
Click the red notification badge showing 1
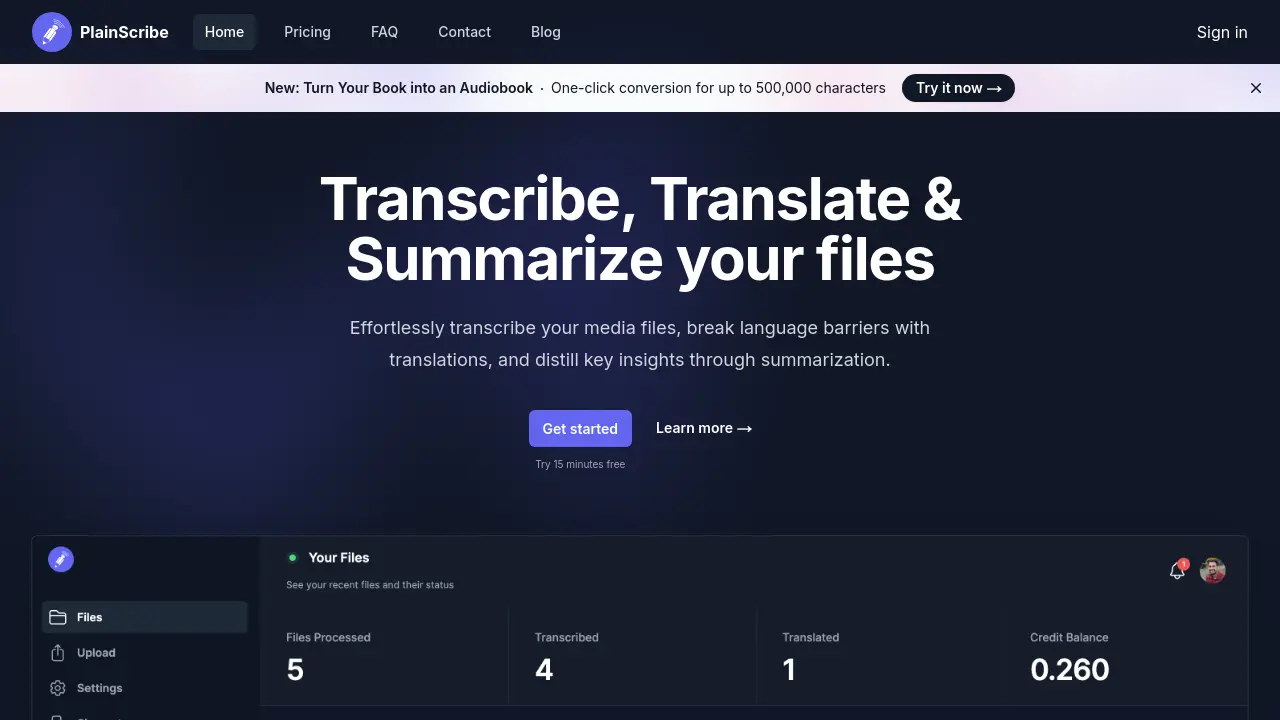pos(1184,563)
